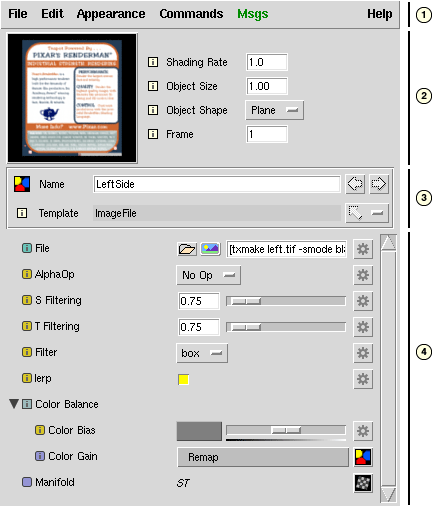The height and width of the screenshot is (506, 432).
Task: Toggle the purple marker beside Manifold
Action: tap(27, 482)
